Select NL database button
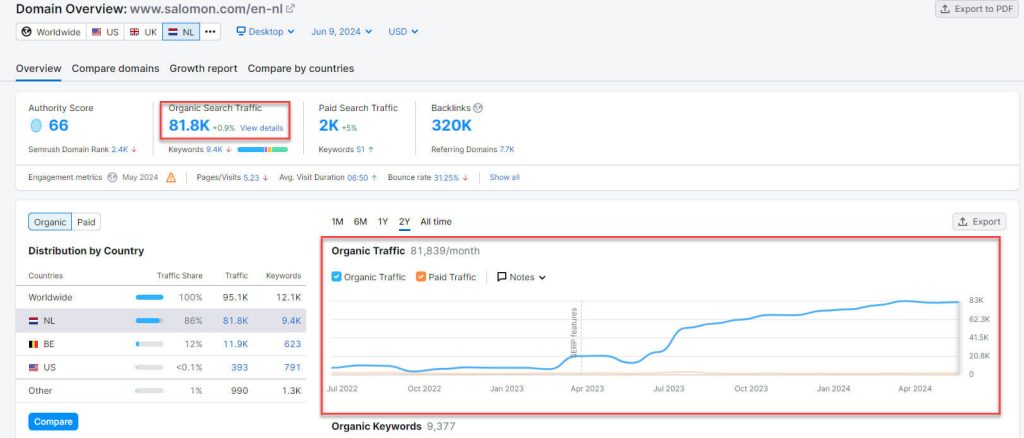 pyautogui.click(x=181, y=31)
